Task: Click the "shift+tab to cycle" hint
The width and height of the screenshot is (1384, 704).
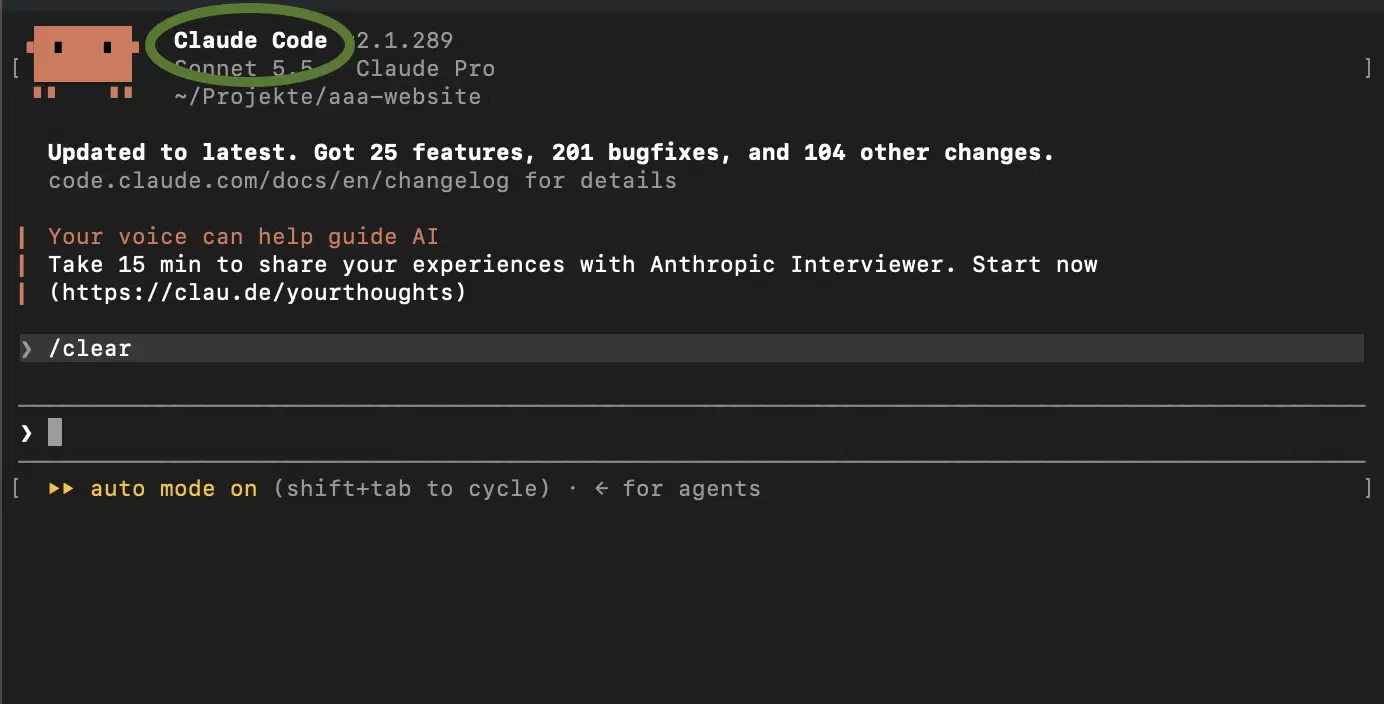Action: click(412, 489)
